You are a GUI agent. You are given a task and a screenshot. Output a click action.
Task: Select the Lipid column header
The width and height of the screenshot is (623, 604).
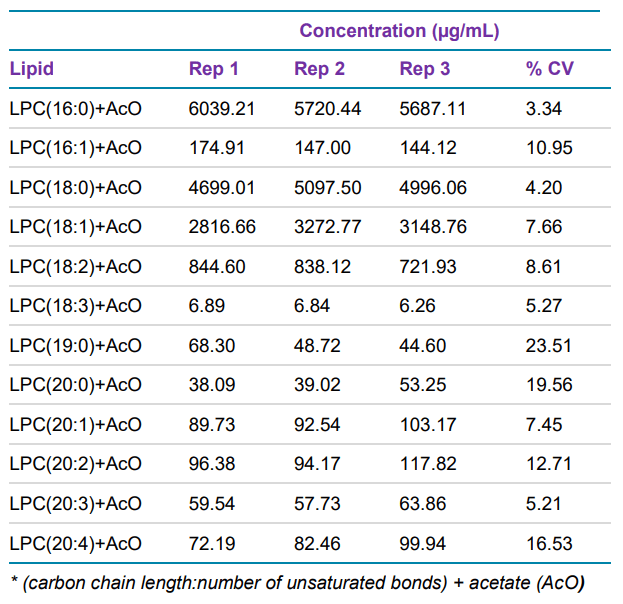tap(32, 69)
